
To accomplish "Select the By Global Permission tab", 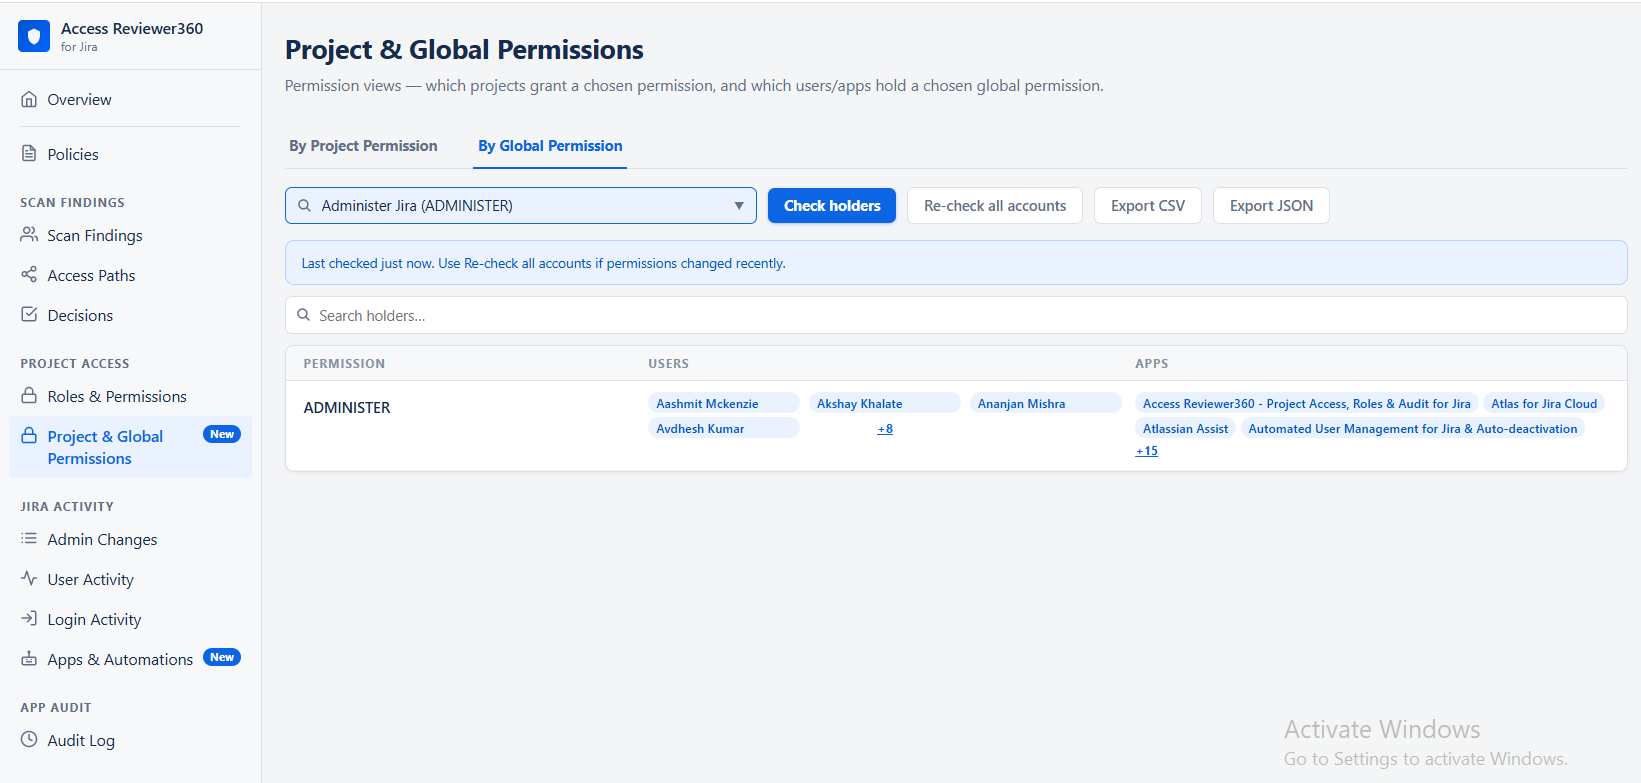I will [x=550, y=146].
